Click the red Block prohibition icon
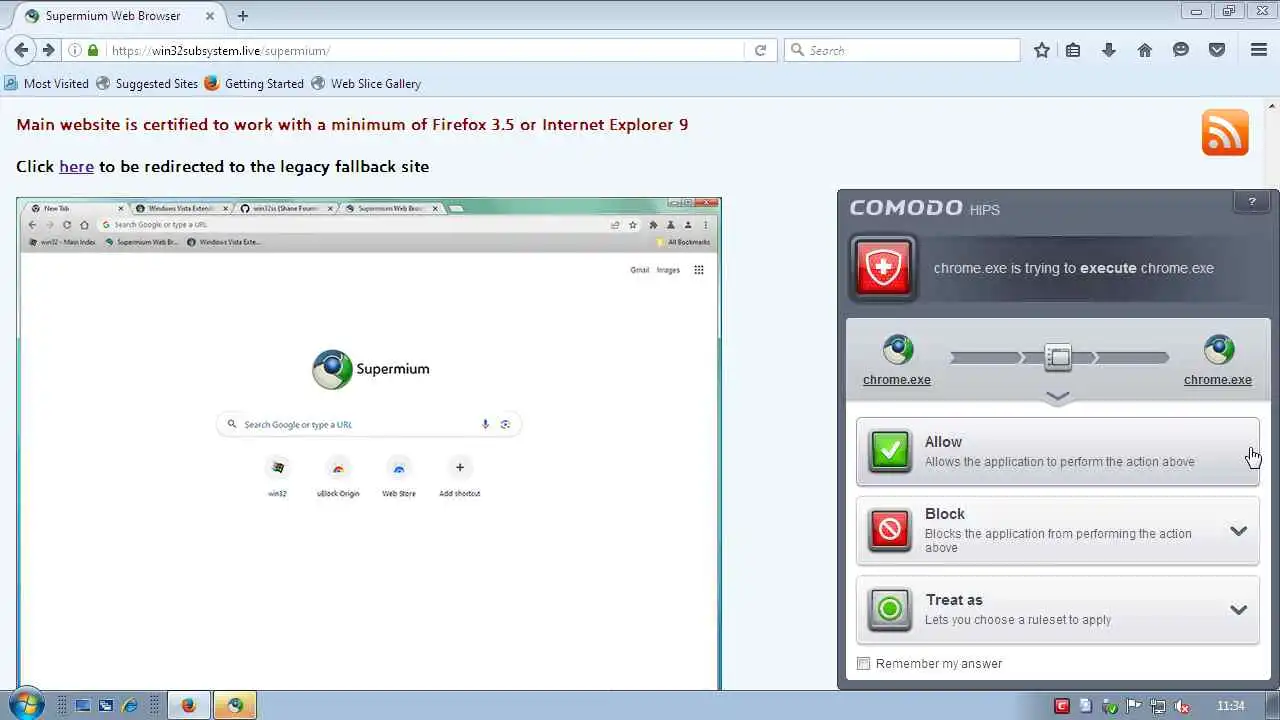1280x720 pixels. [x=890, y=530]
